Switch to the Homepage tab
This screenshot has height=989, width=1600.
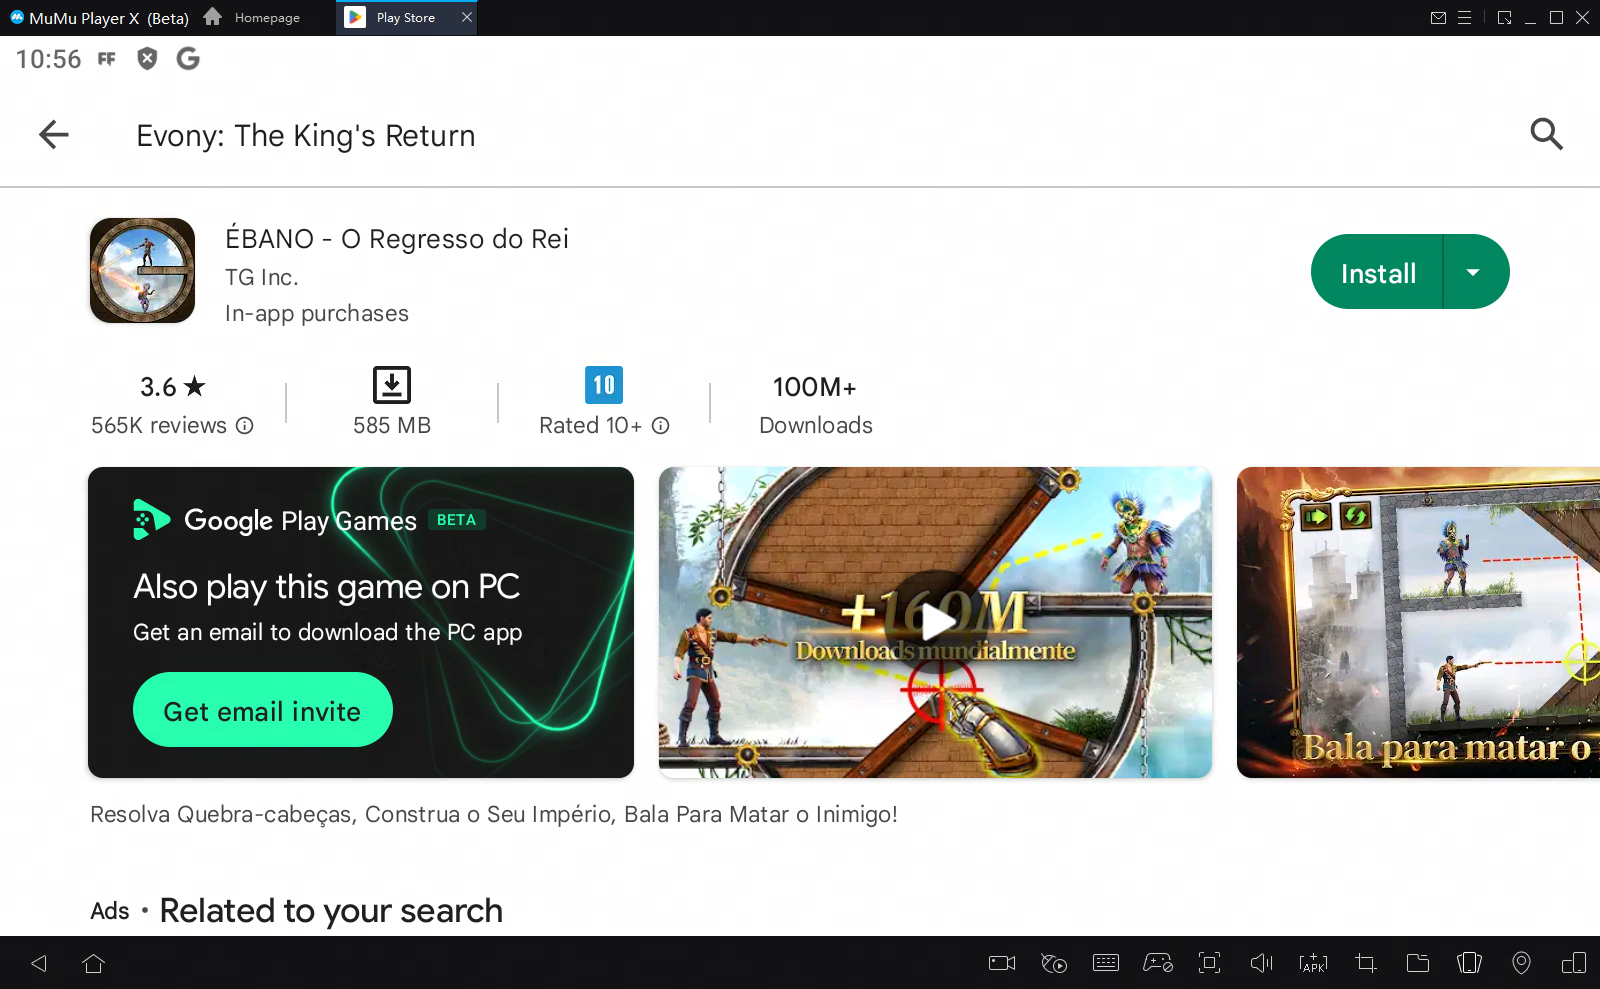pos(254,18)
